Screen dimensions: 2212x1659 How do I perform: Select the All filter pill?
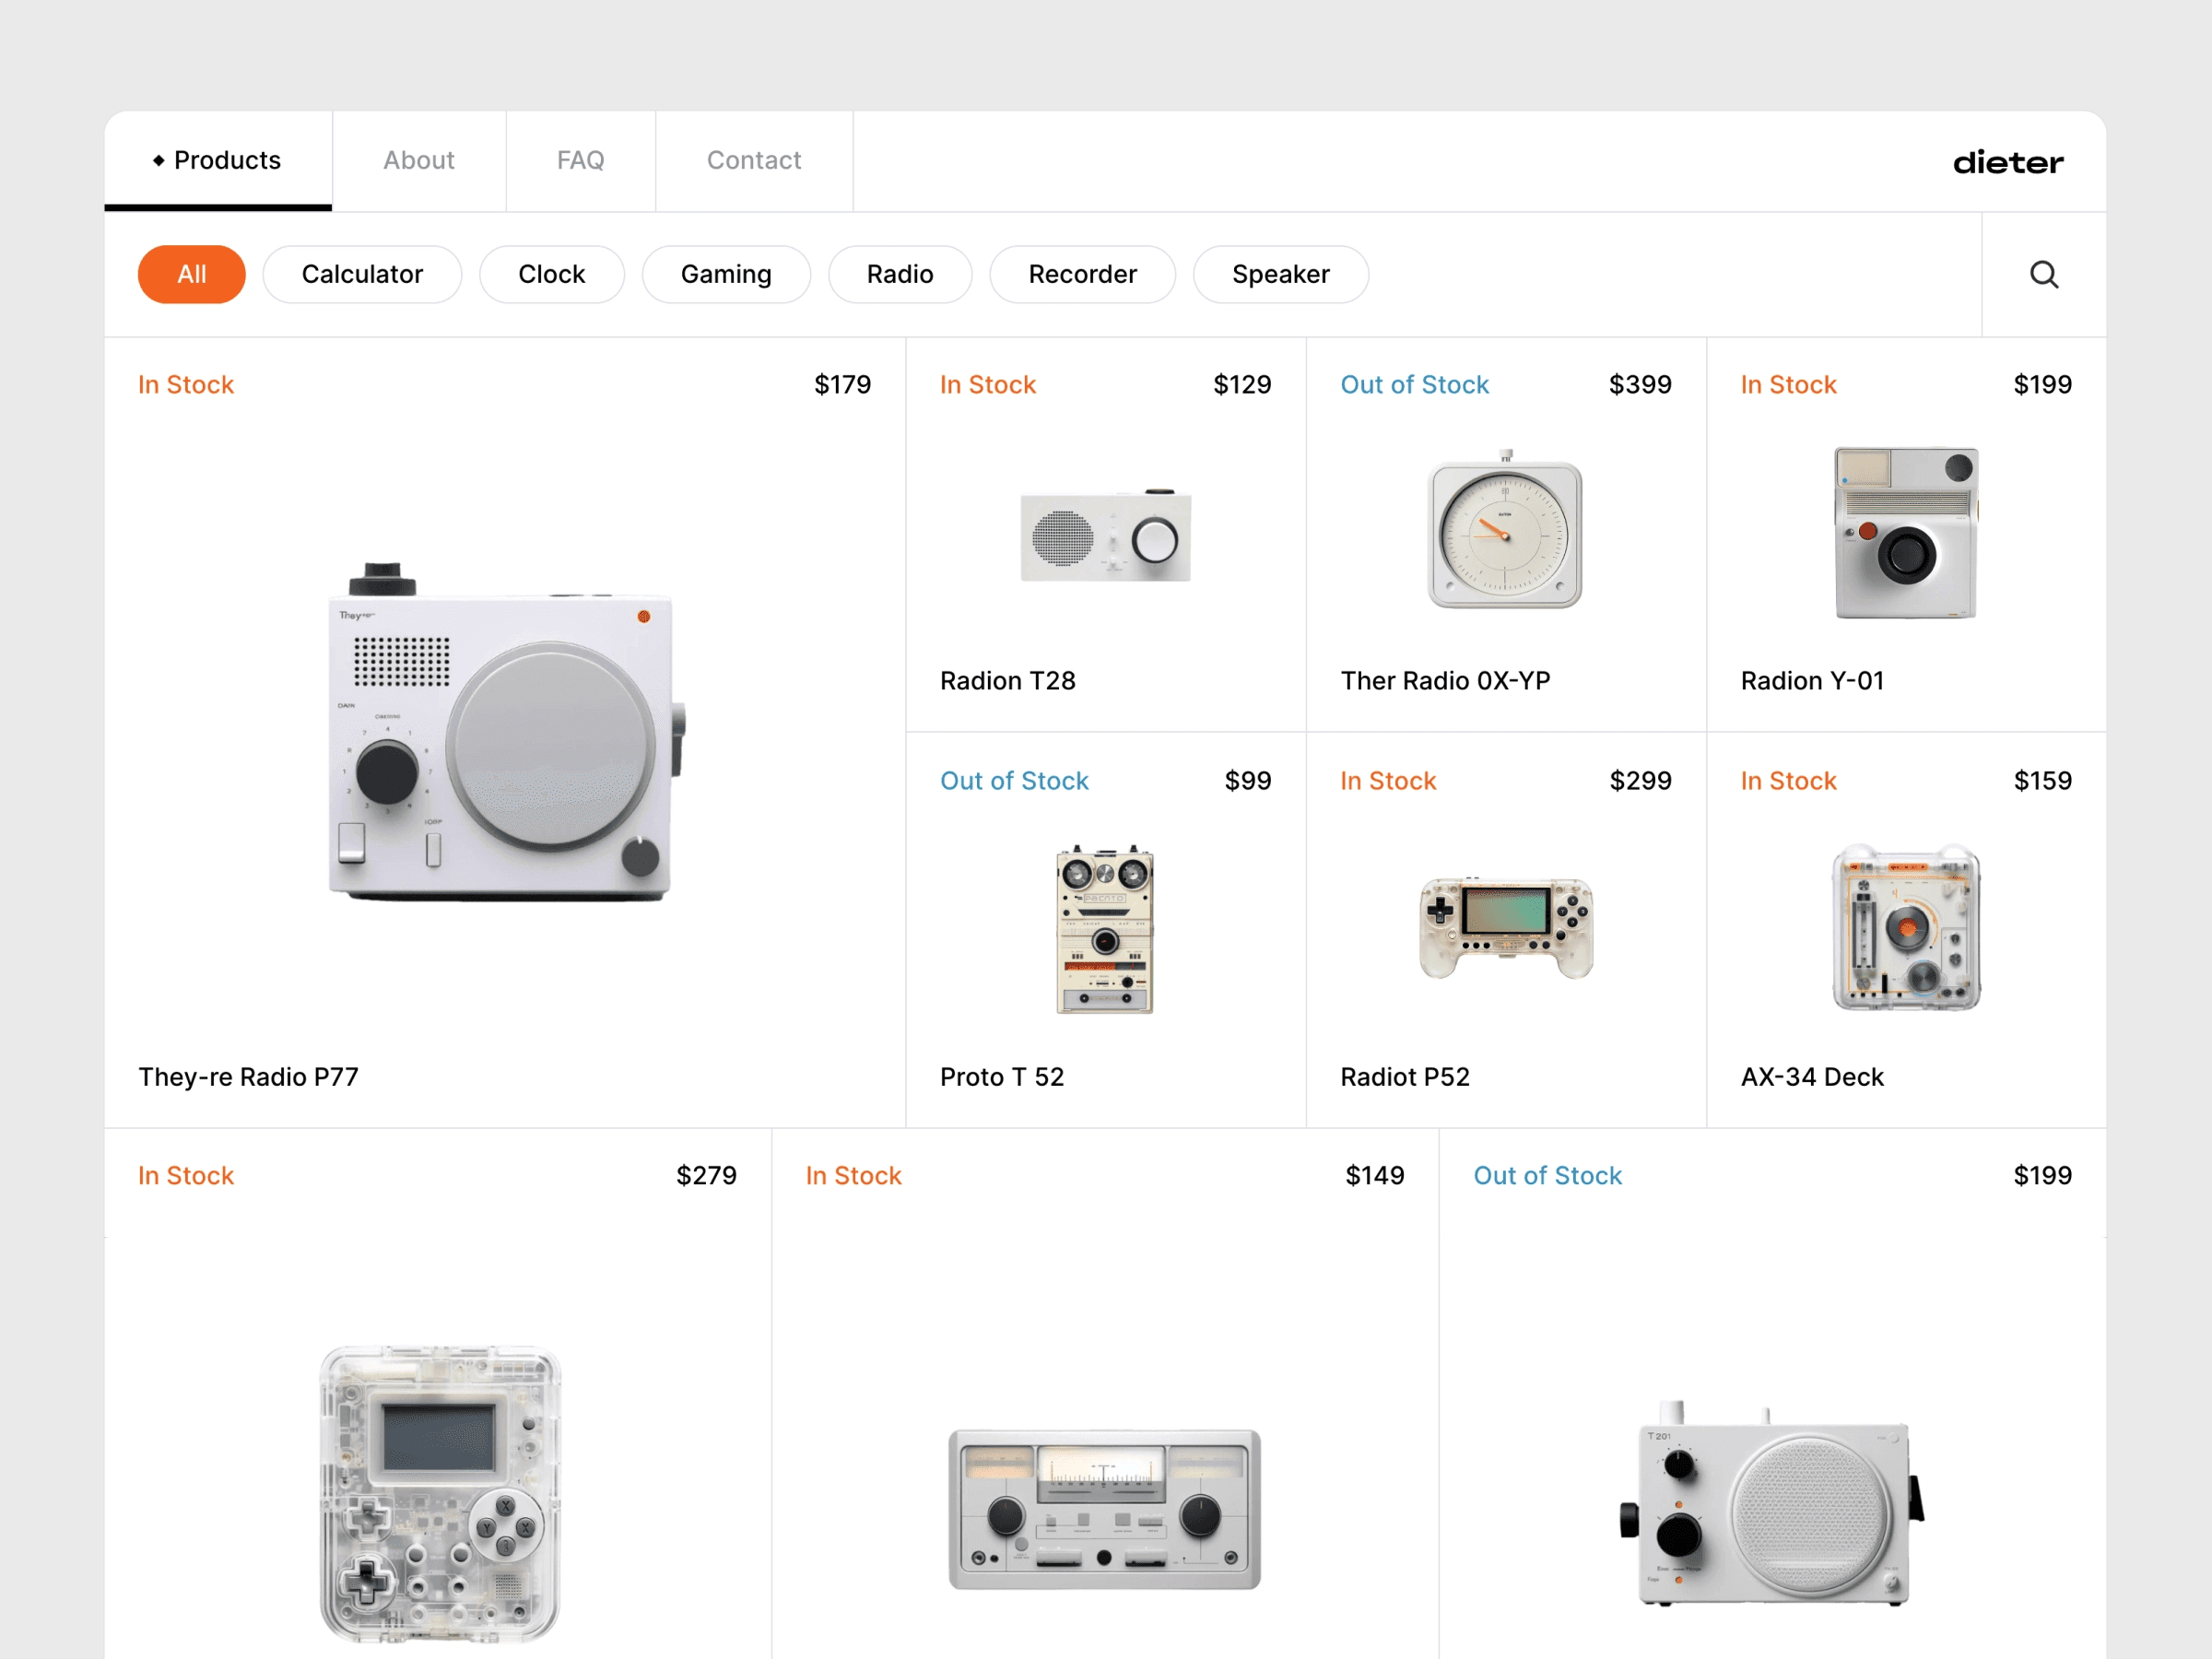point(191,274)
